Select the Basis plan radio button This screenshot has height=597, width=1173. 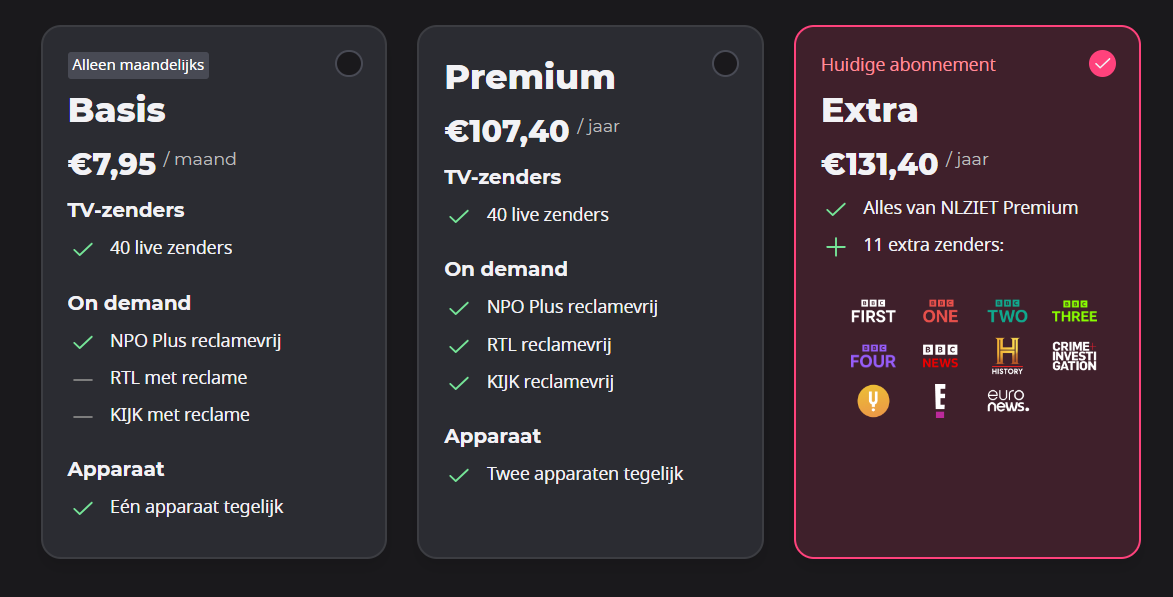click(x=349, y=64)
